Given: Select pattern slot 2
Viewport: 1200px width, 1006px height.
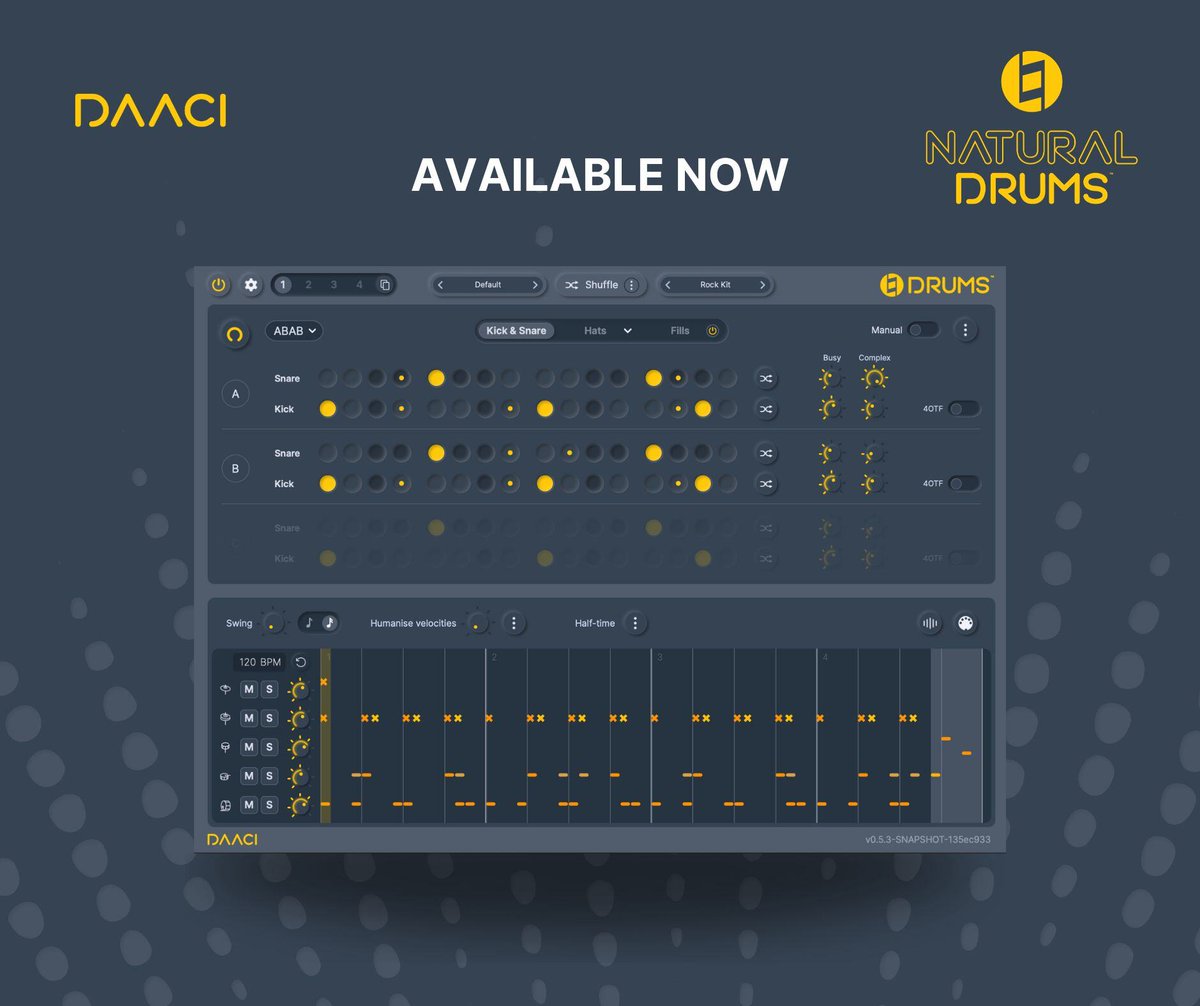Looking at the screenshot, I should tap(308, 285).
